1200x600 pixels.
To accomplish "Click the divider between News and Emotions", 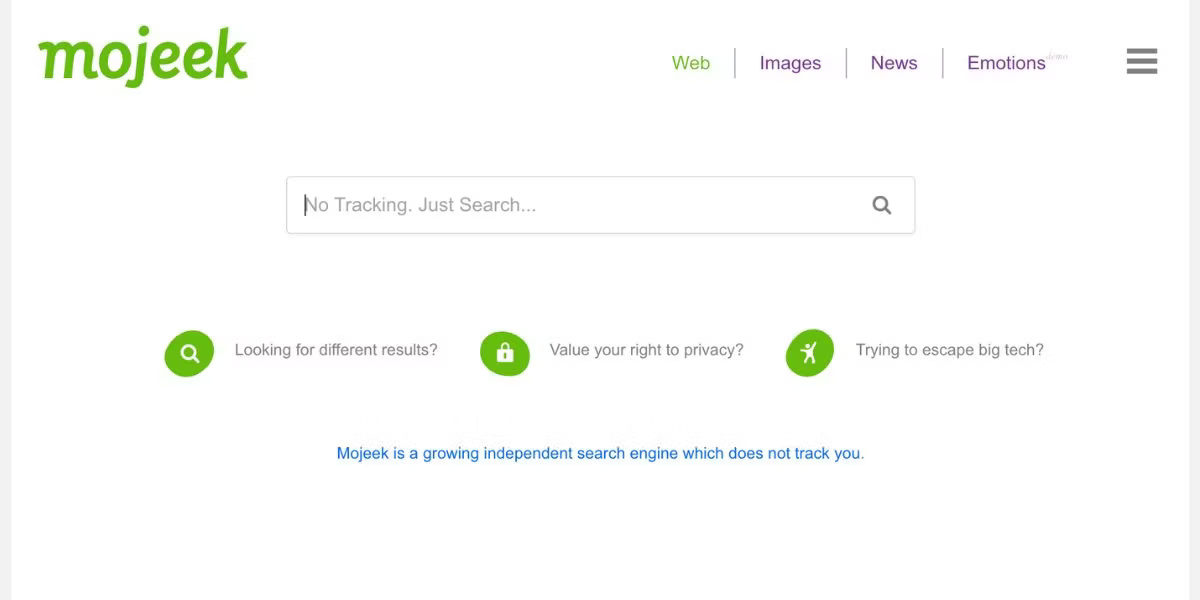I will [x=942, y=62].
